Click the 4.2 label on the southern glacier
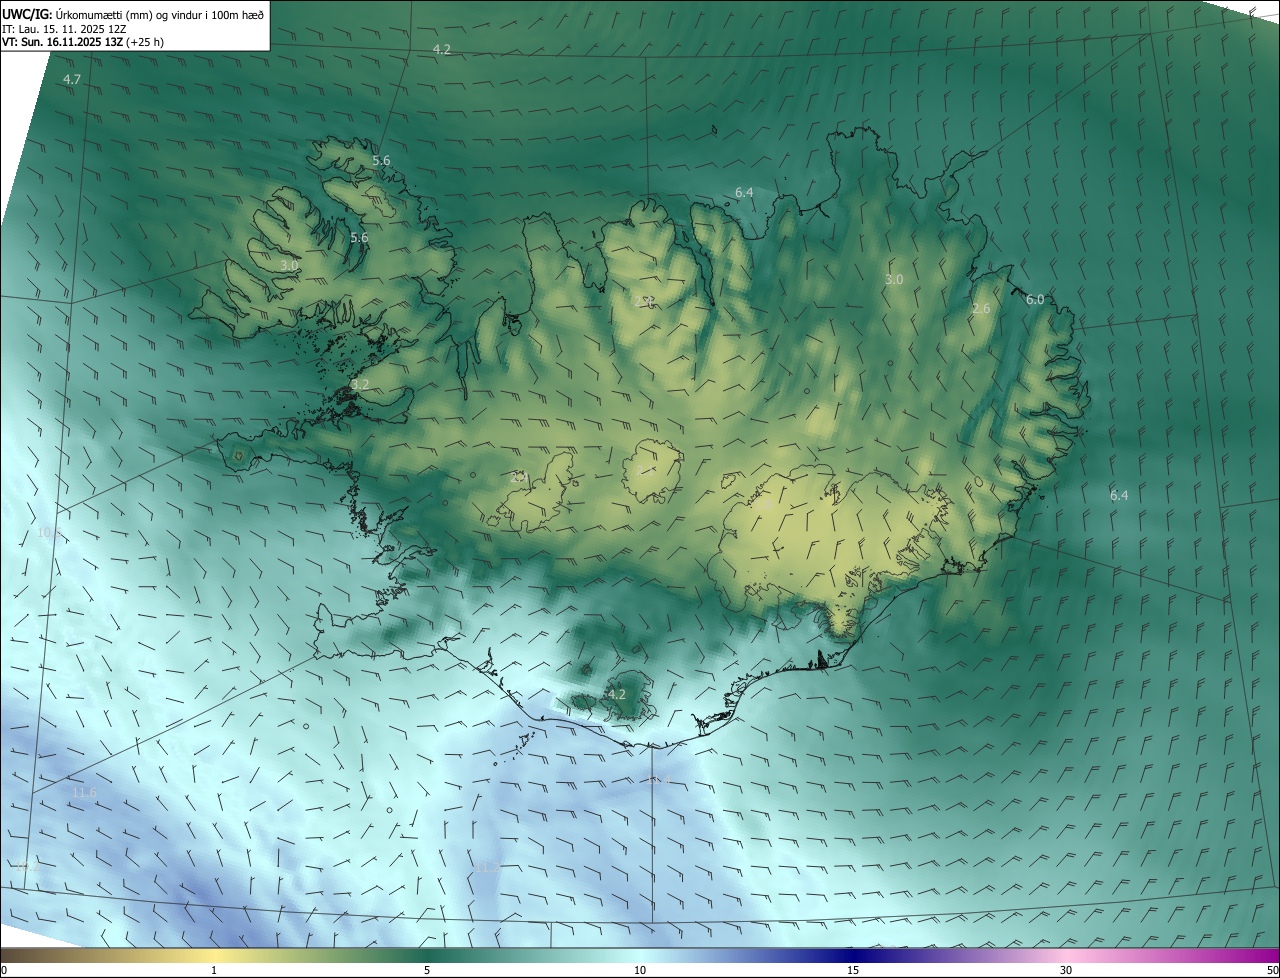The height and width of the screenshot is (978, 1280). click(617, 695)
